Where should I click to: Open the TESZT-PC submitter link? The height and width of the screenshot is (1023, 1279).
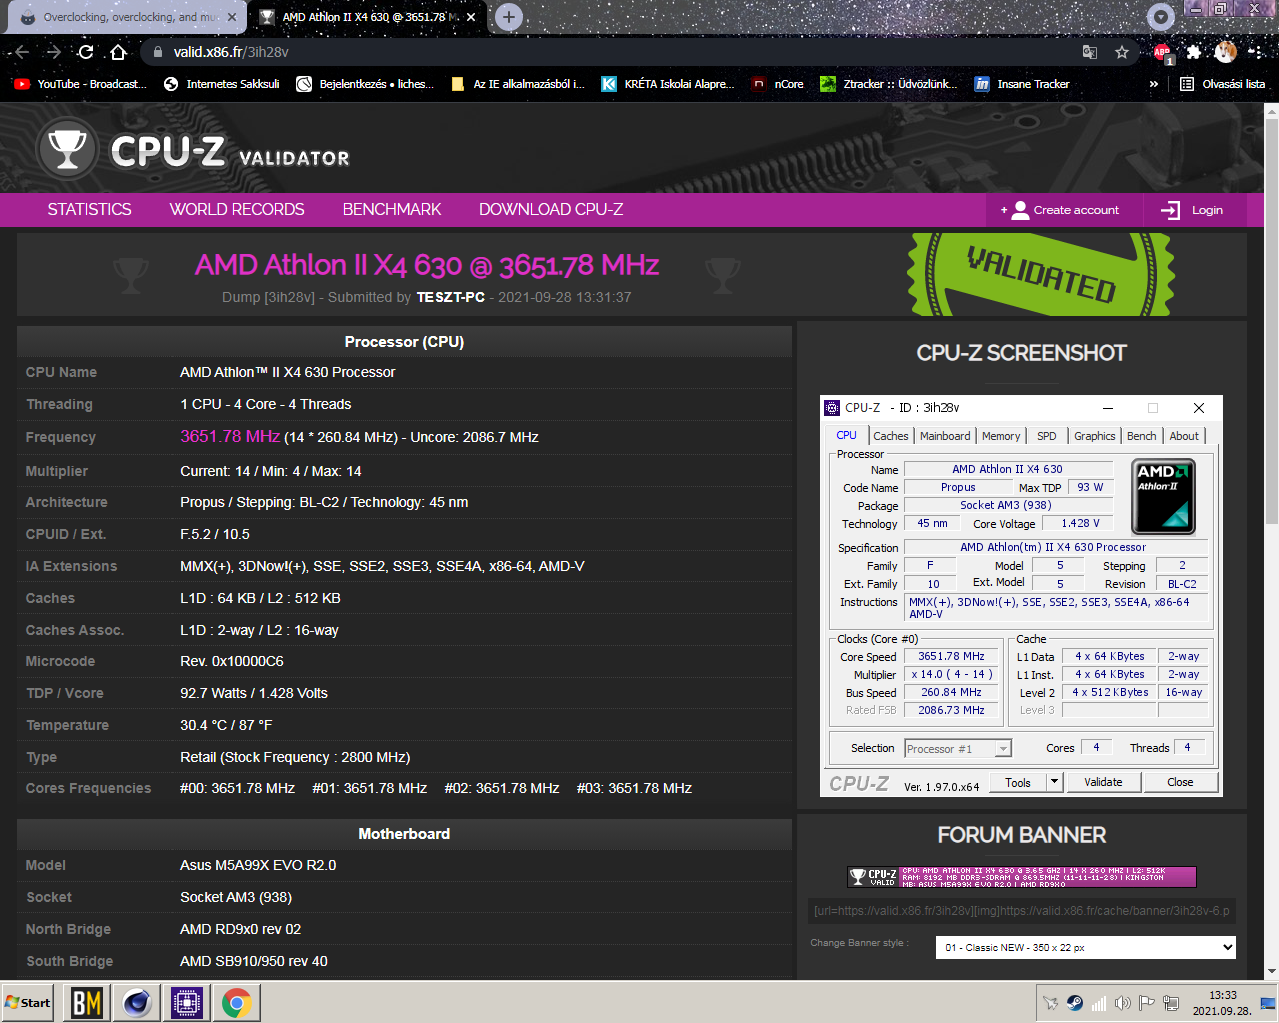click(451, 297)
